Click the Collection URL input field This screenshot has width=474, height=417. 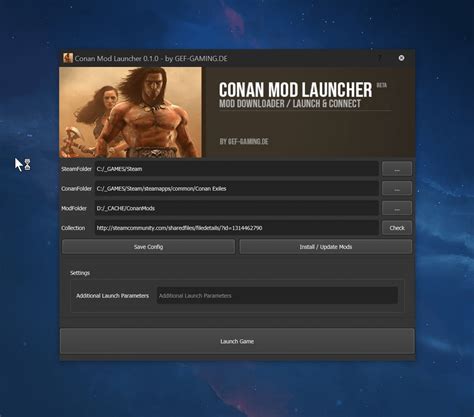click(x=237, y=228)
